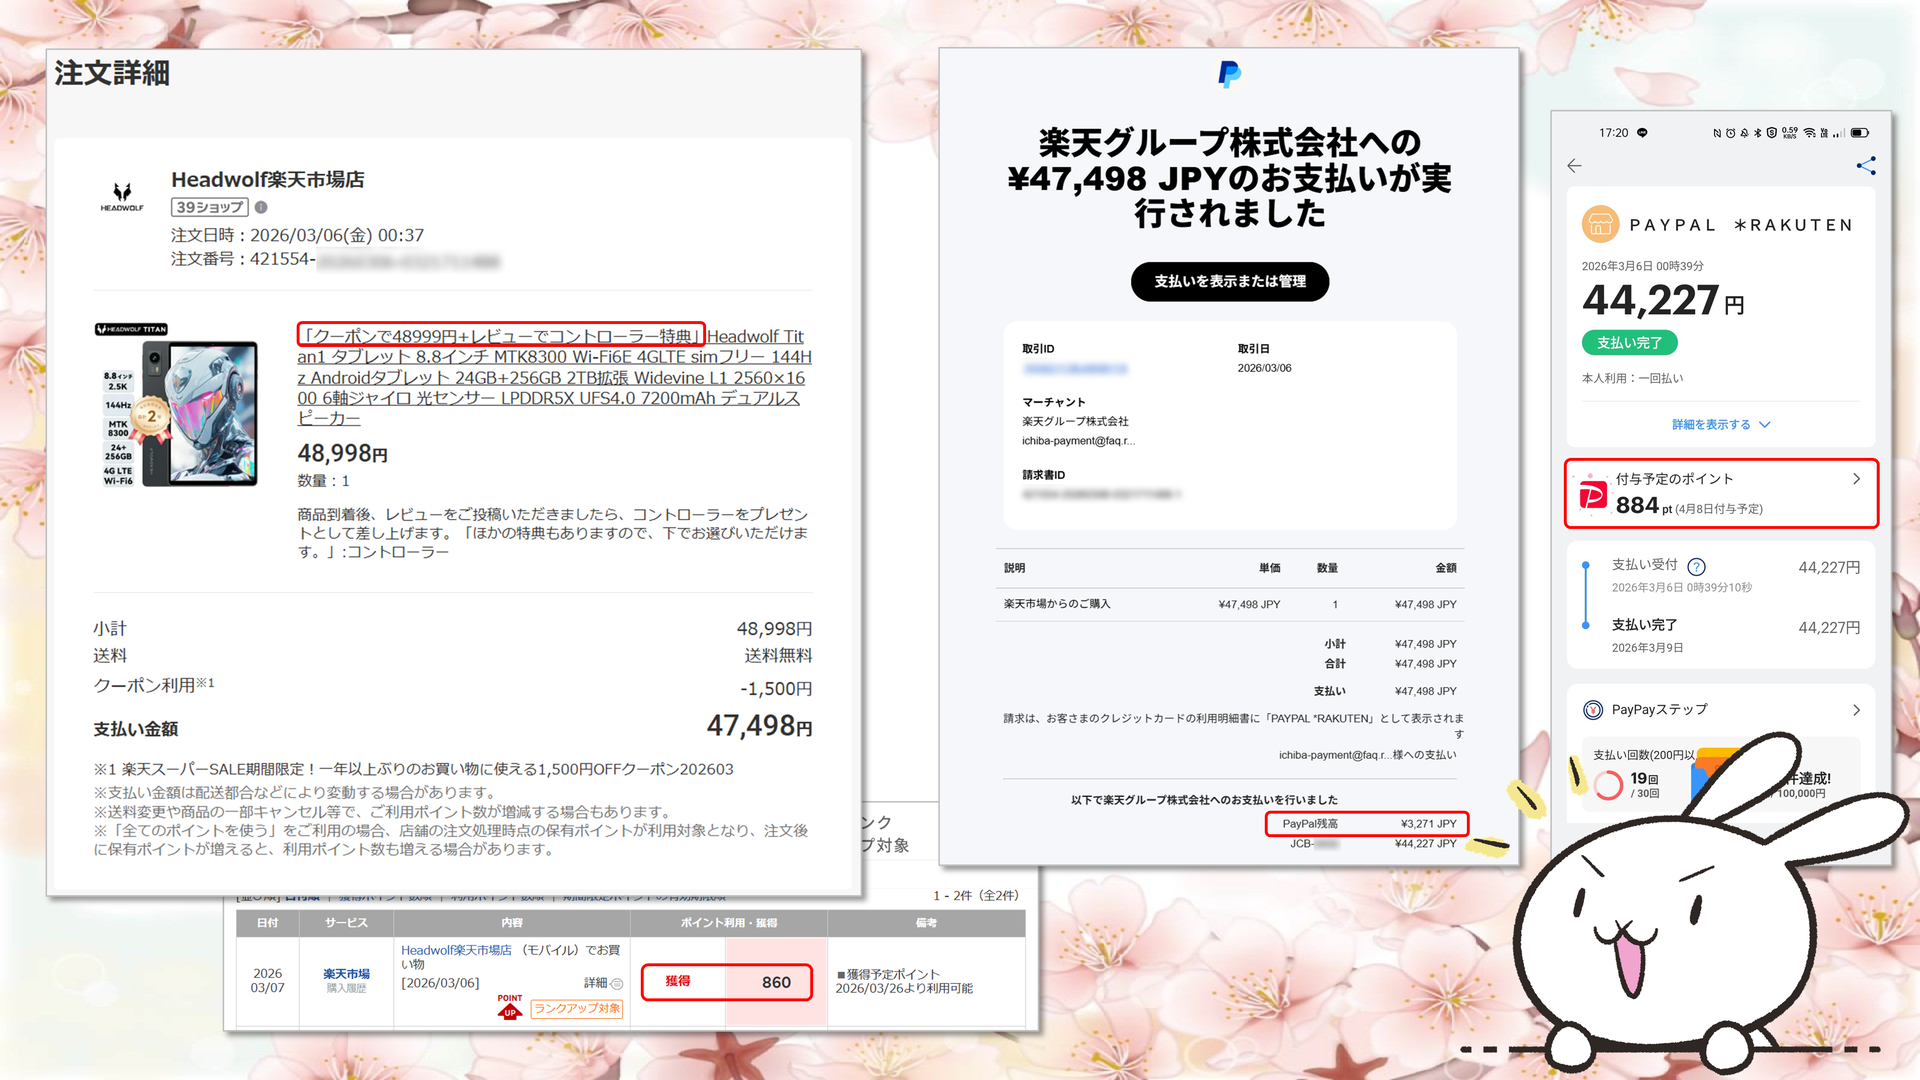Image resolution: width=1920 pixels, height=1080 pixels.
Task: Click the info icon next to 39ショップ
Action: click(x=261, y=207)
